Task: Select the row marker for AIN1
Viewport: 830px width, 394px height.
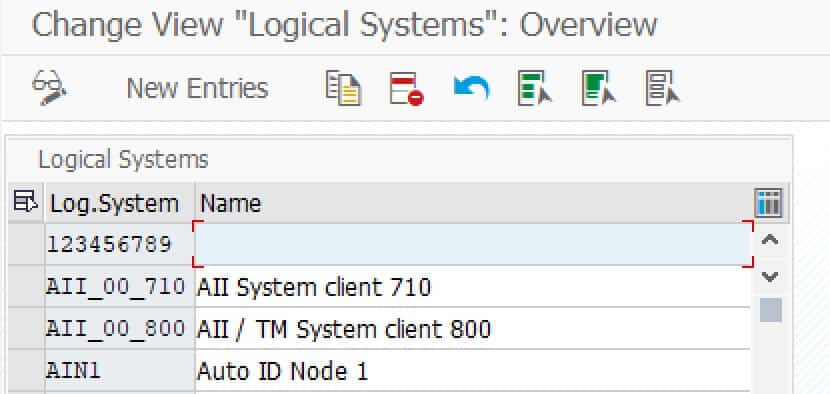Action: pyautogui.click(x=26, y=371)
